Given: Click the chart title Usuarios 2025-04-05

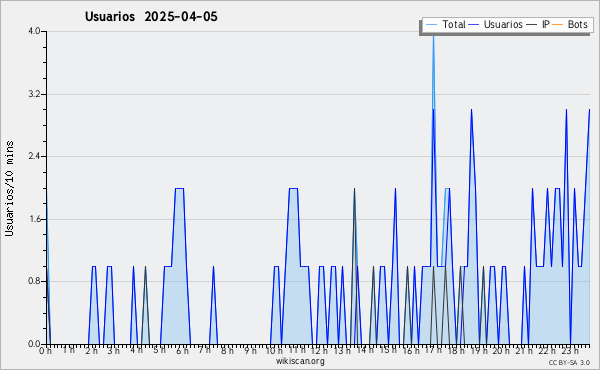Looking at the screenshot, I should 151,17.
